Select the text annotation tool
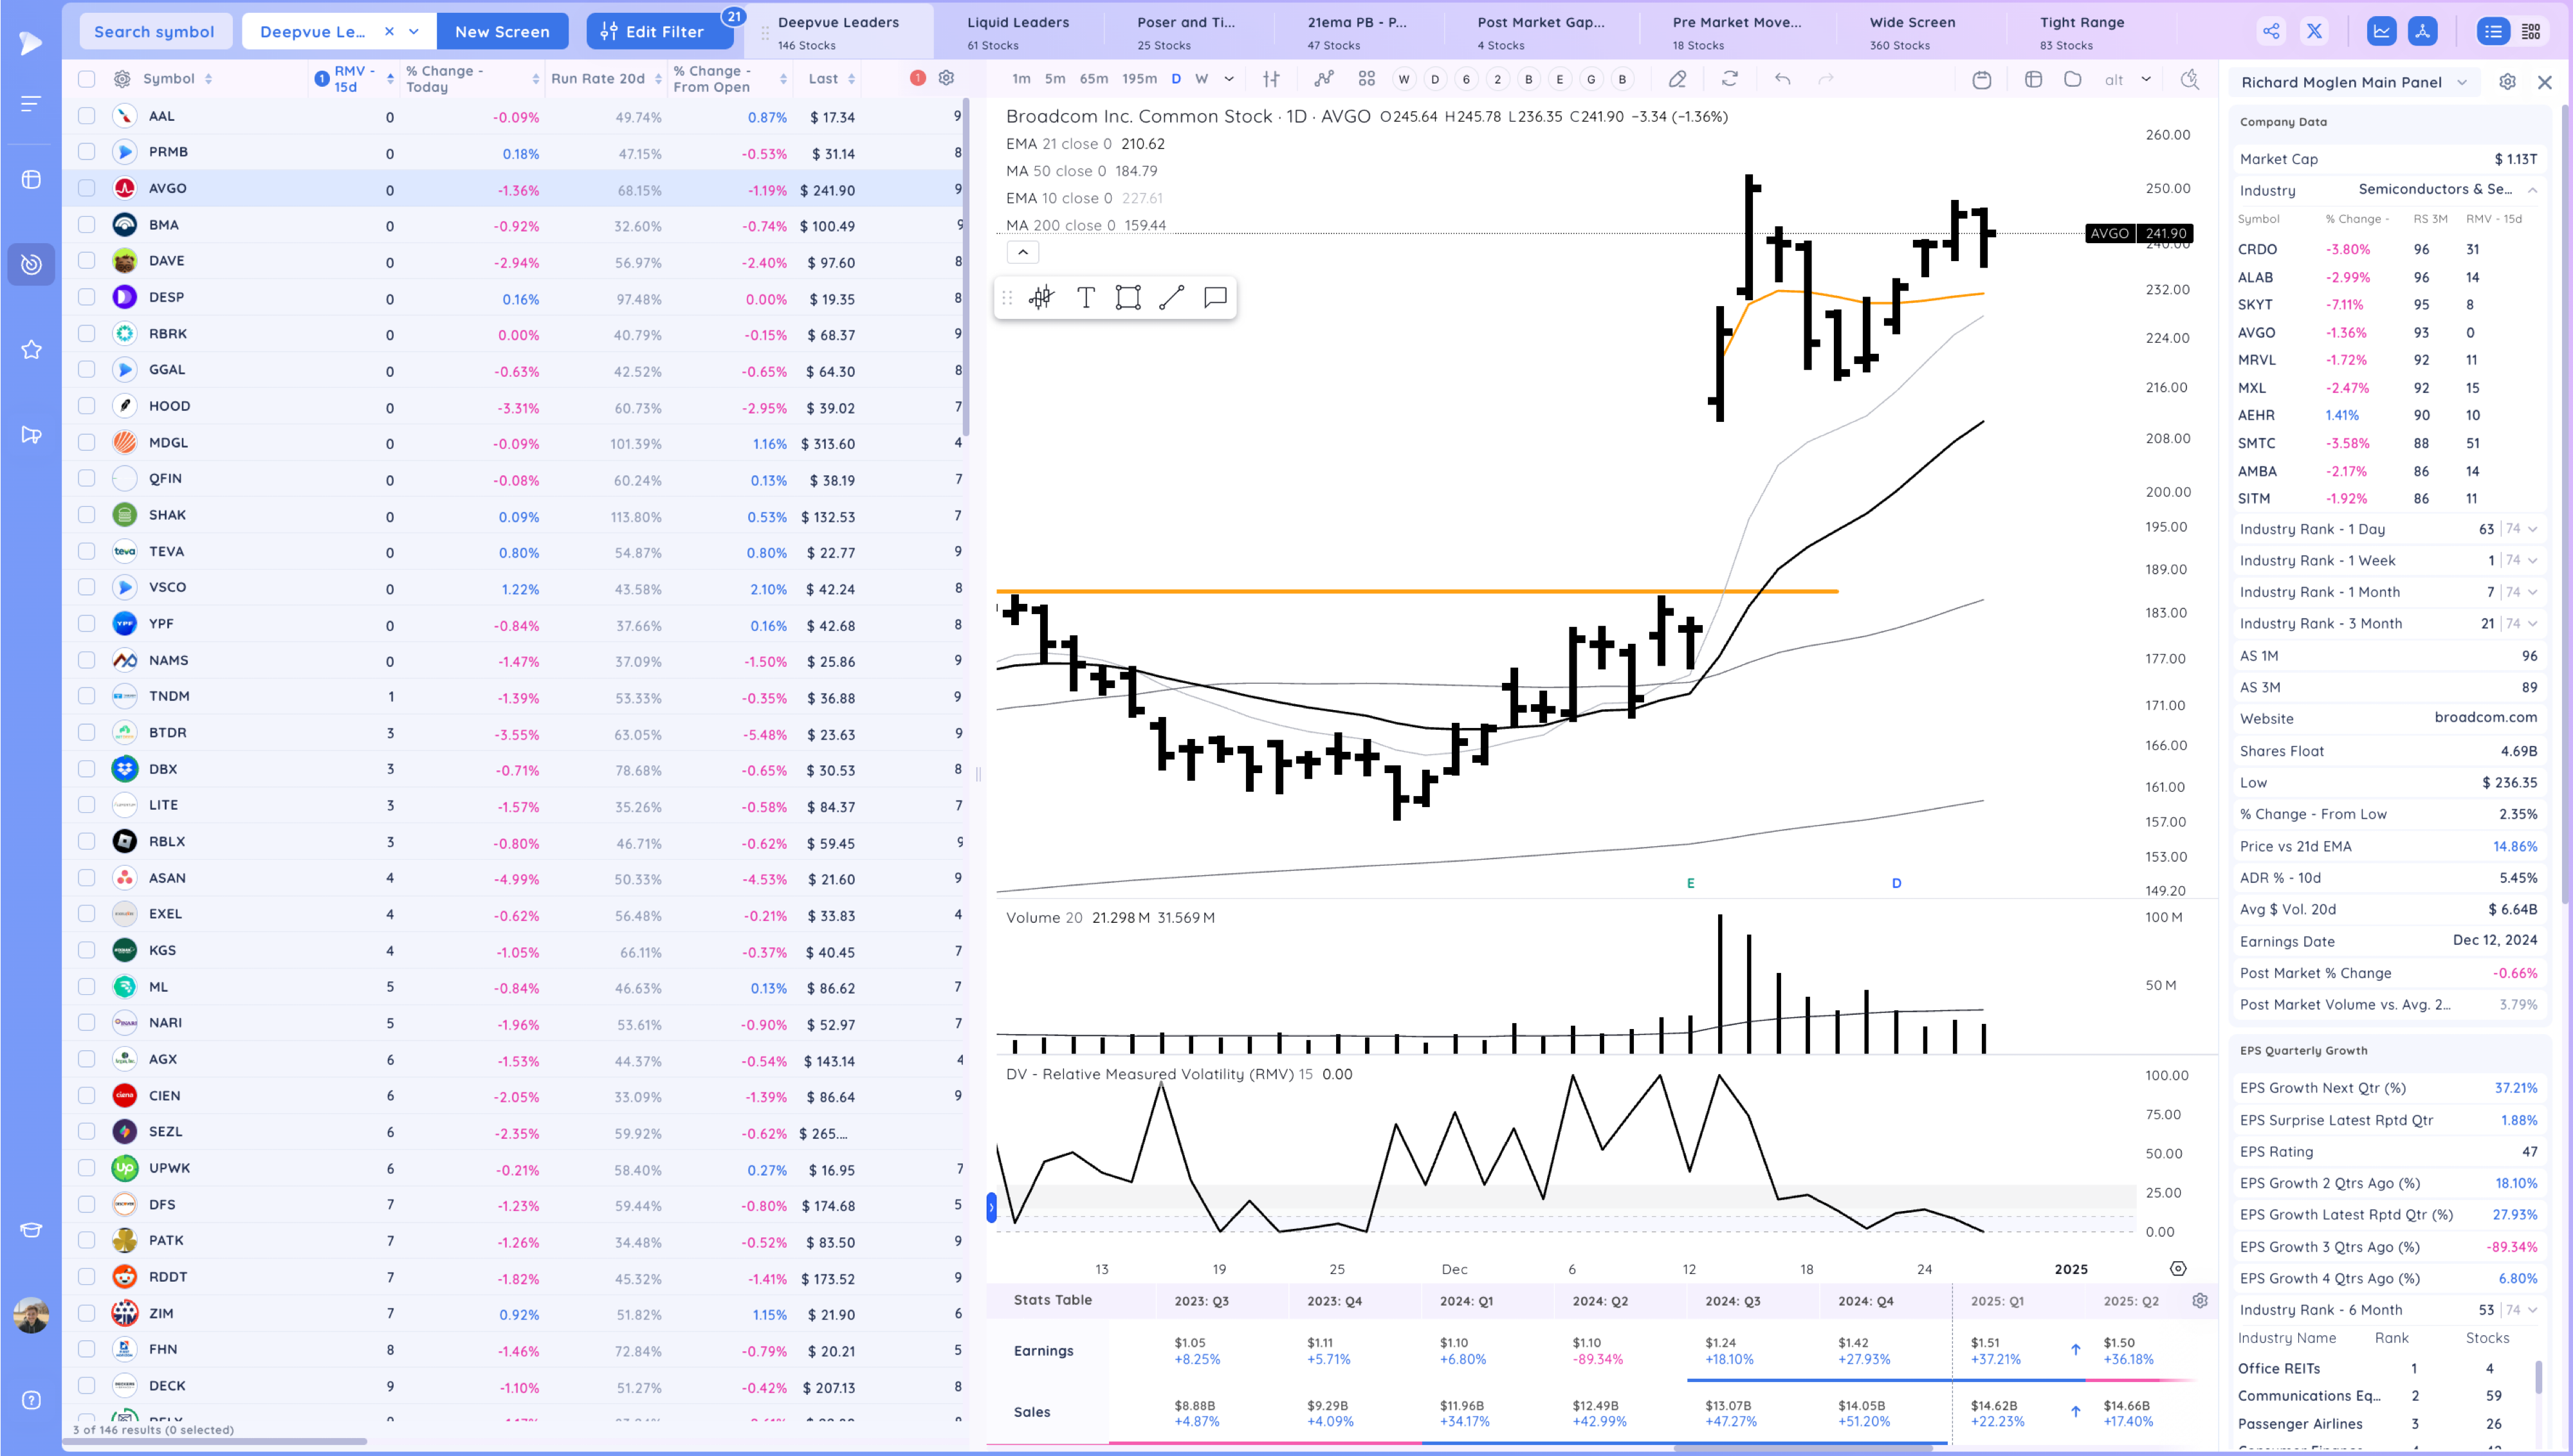The image size is (2573, 1456). 1085,297
